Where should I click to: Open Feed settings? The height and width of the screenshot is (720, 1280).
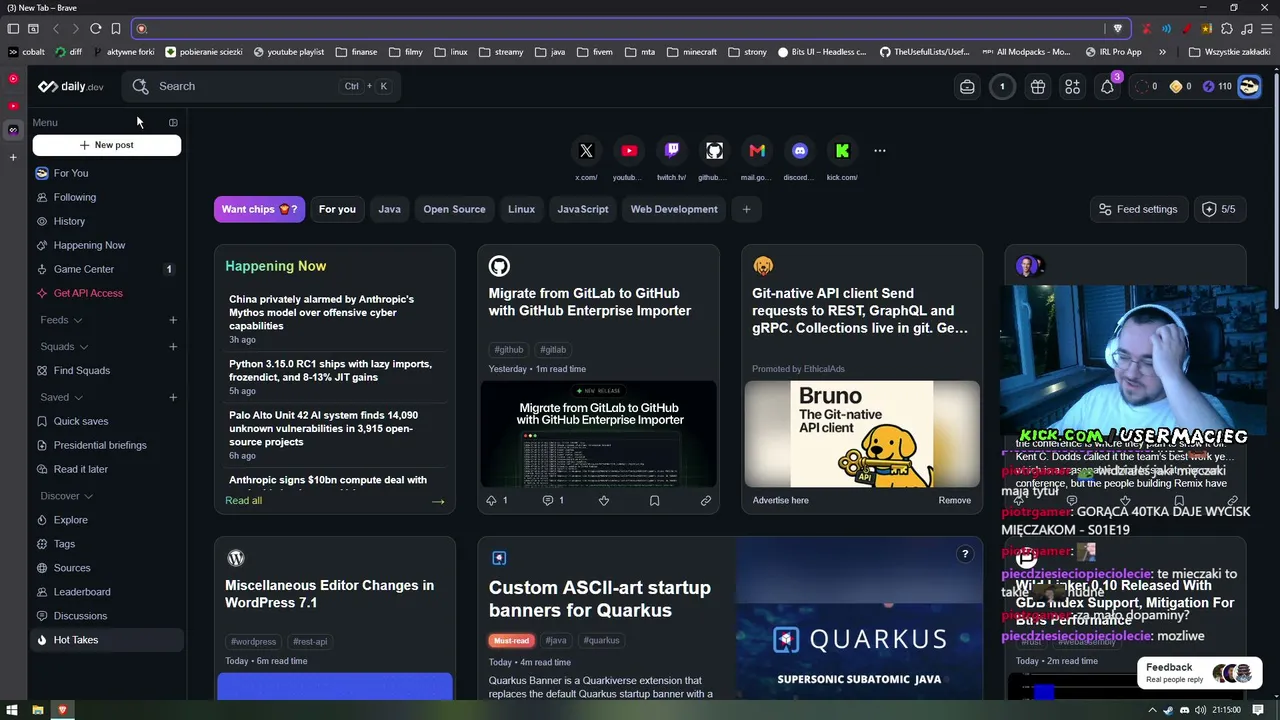pos(1138,209)
